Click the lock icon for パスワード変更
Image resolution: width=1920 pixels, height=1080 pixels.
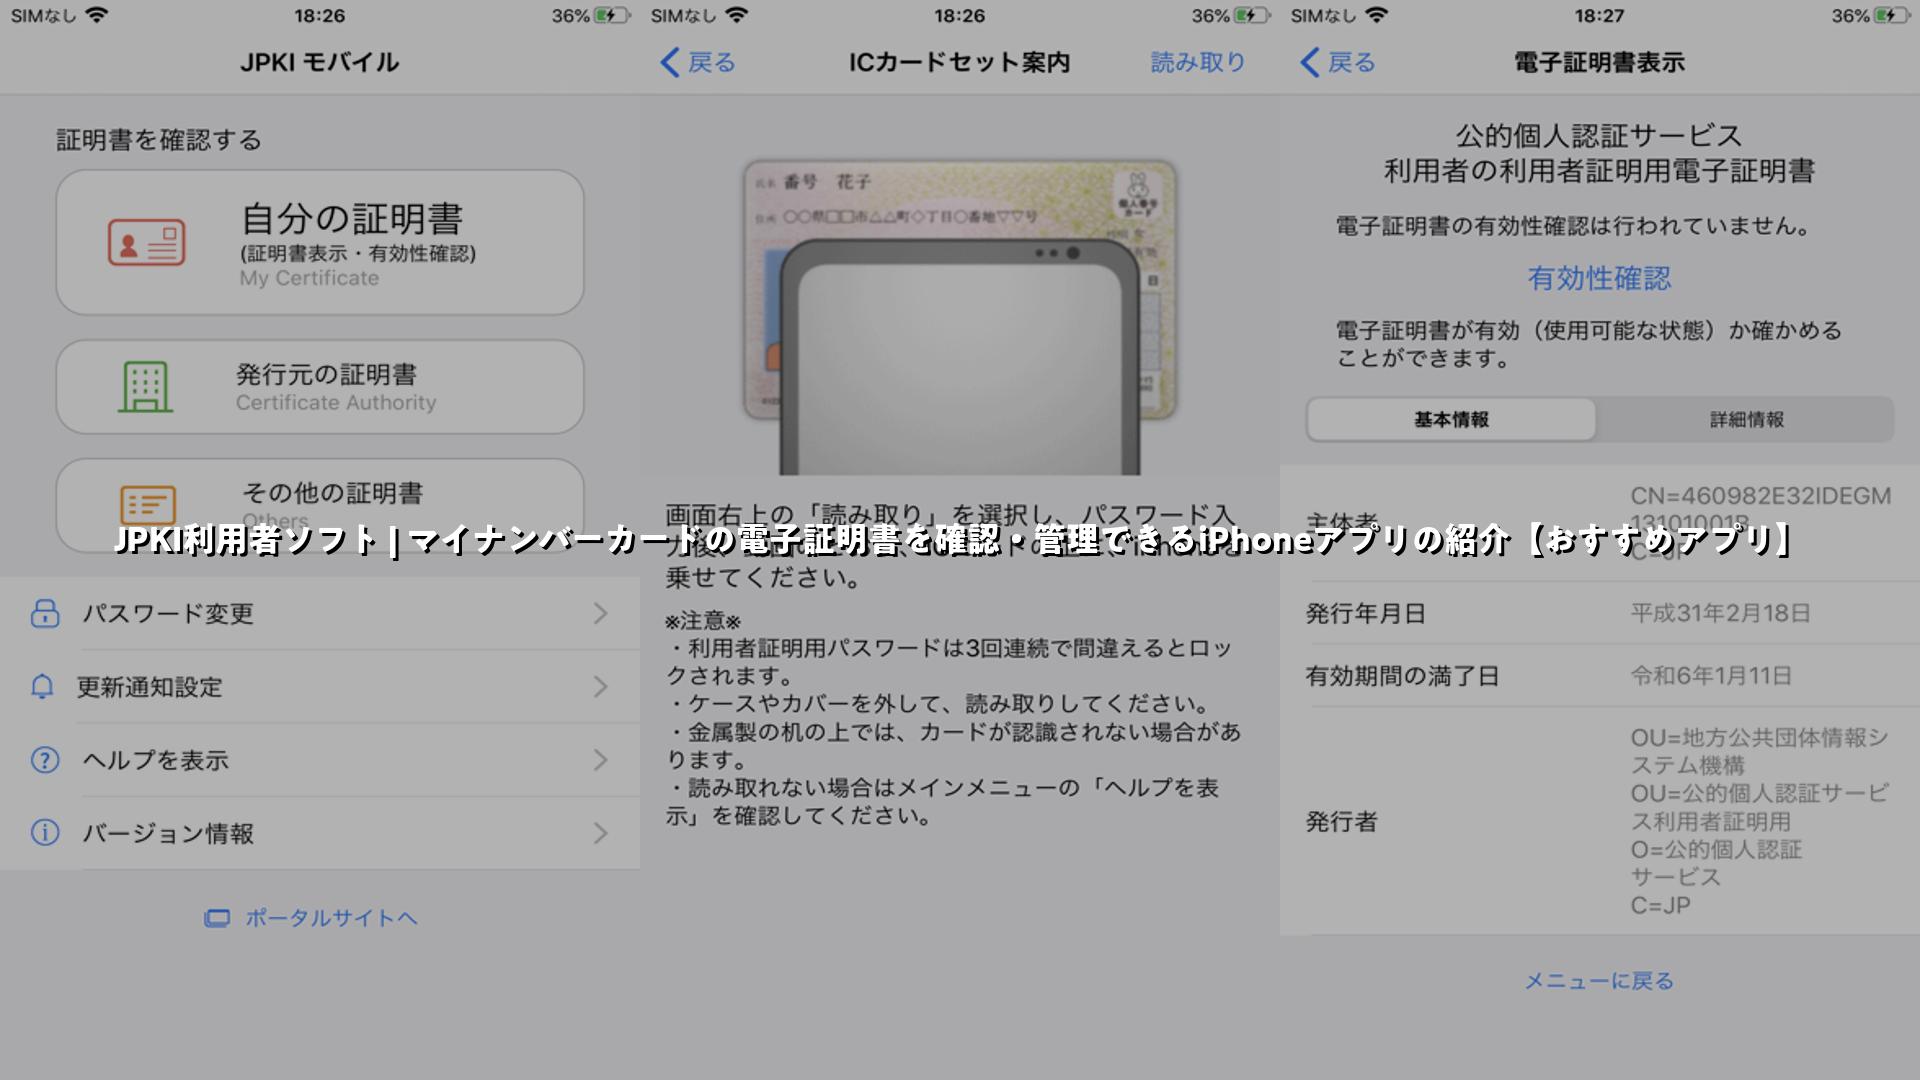pos(45,613)
